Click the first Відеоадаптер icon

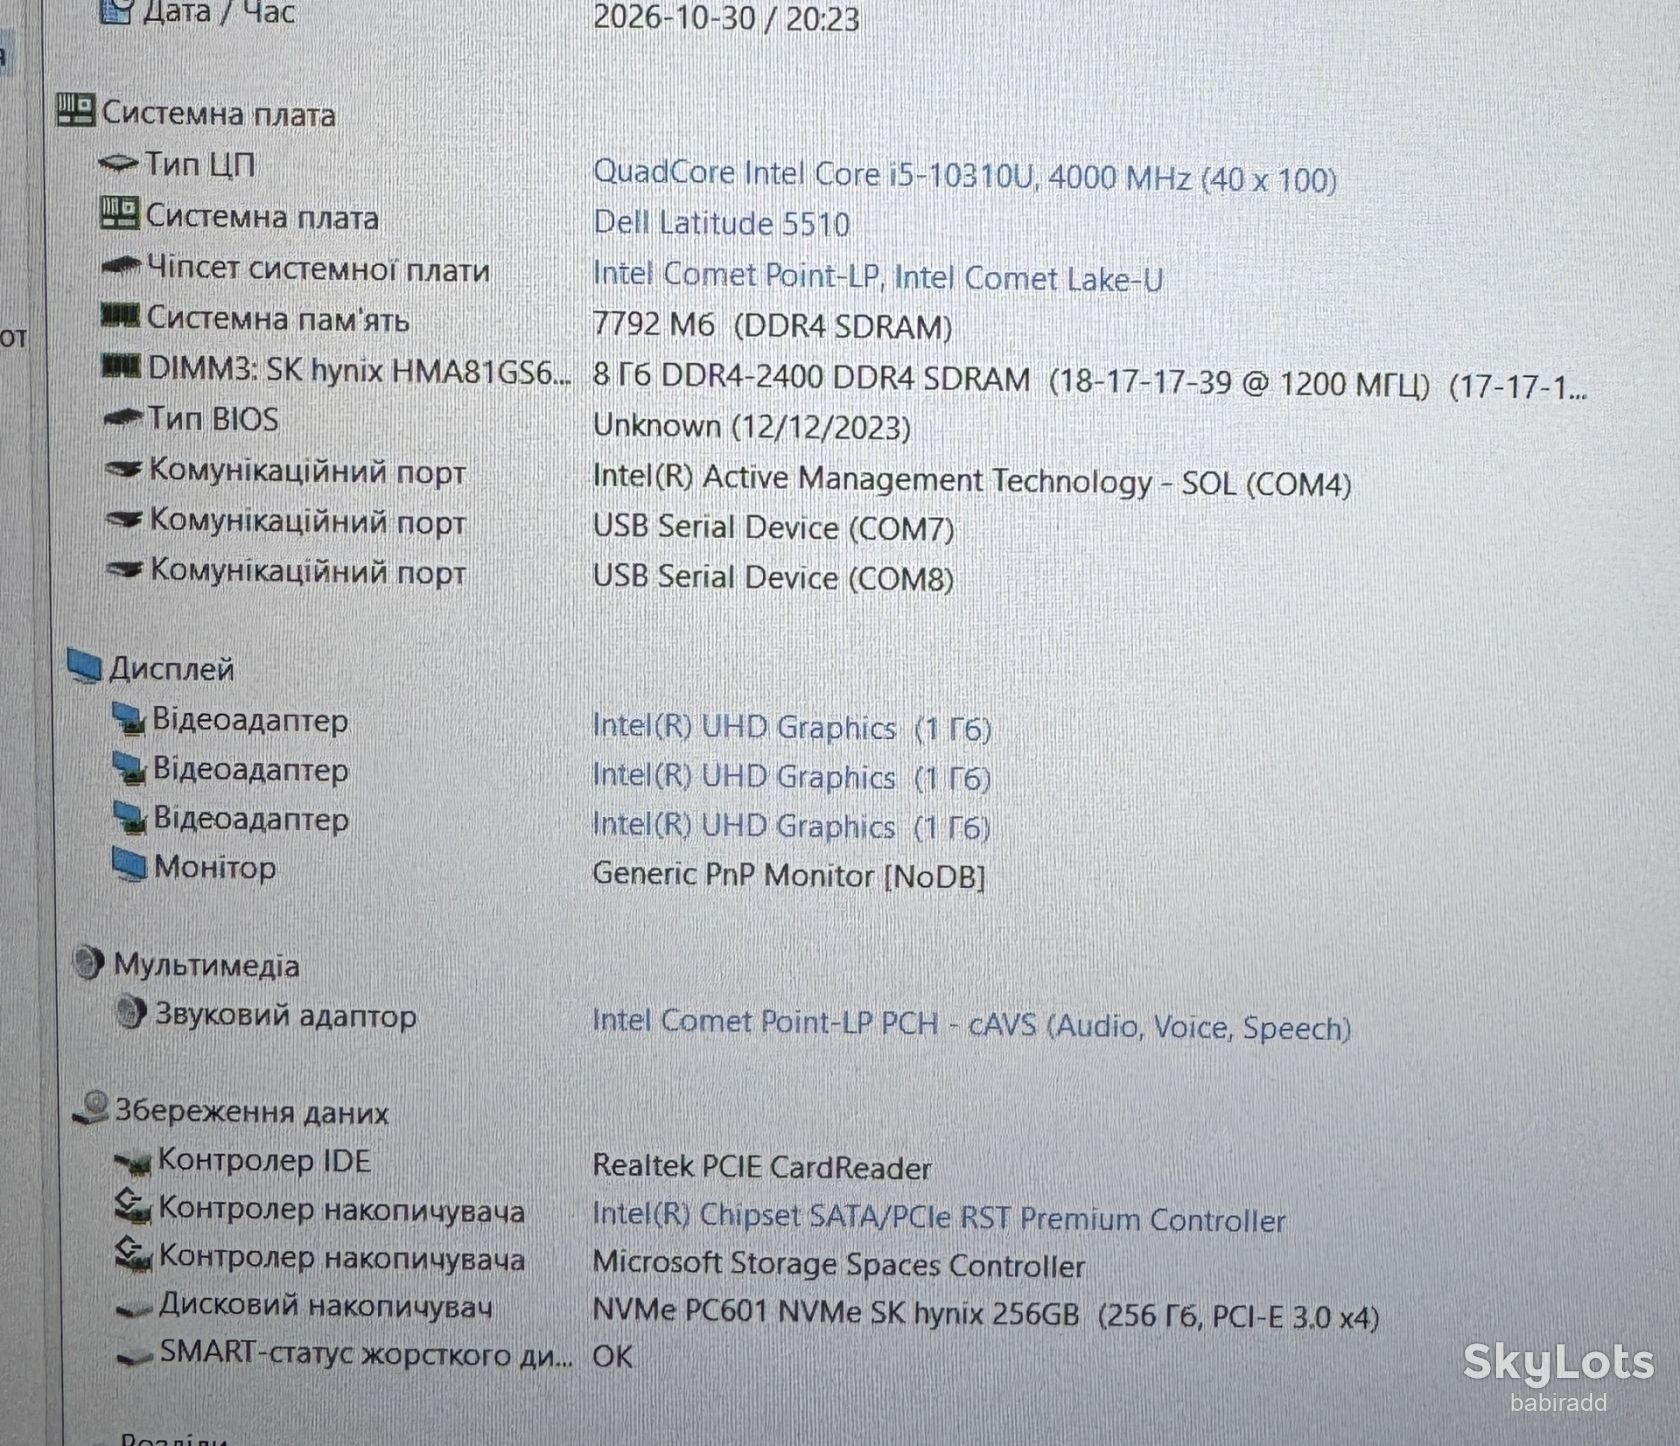click(129, 718)
